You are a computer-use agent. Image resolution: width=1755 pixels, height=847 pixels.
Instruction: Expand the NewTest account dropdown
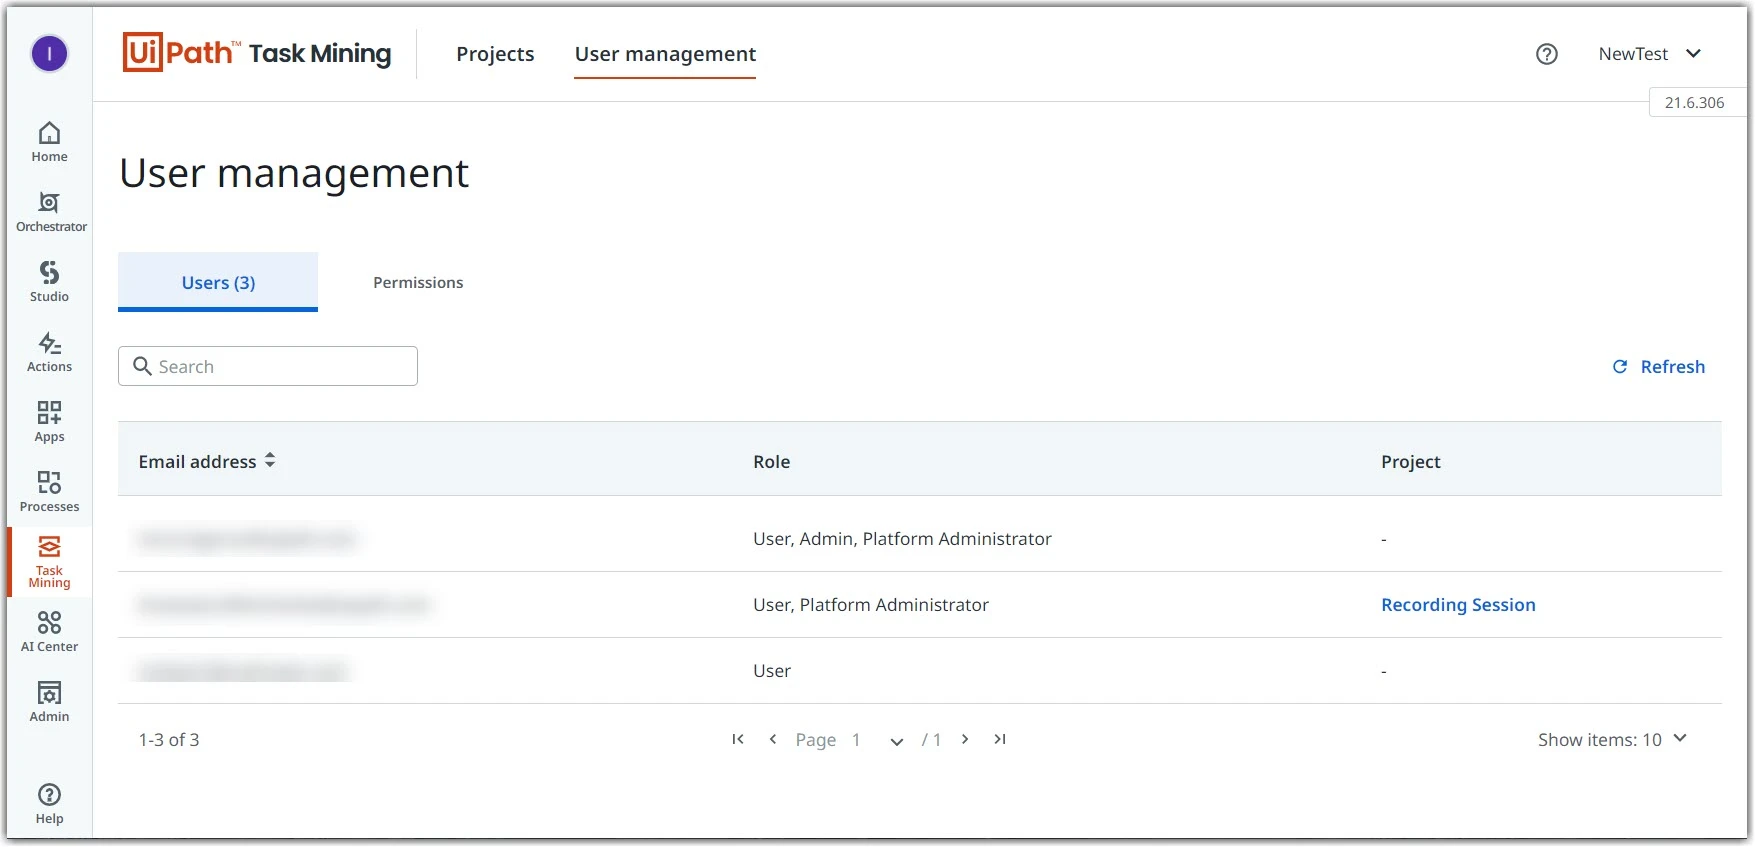click(x=1650, y=54)
